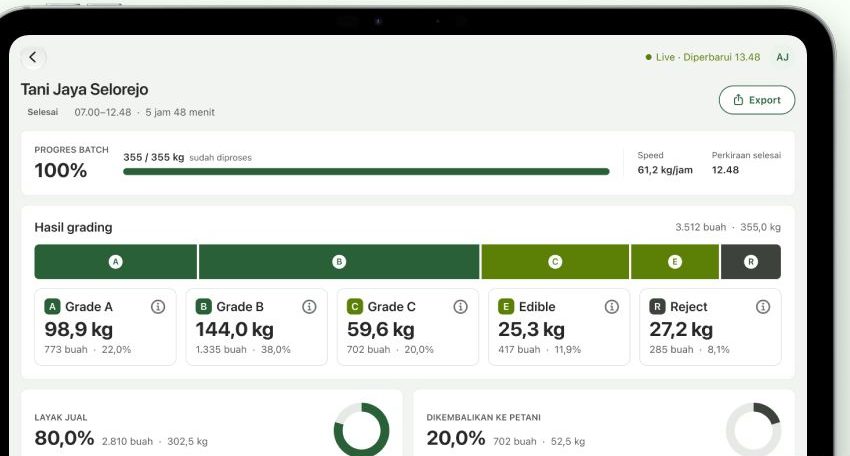Click the R badge on Reject card
The height and width of the screenshot is (456, 850).
657,307
